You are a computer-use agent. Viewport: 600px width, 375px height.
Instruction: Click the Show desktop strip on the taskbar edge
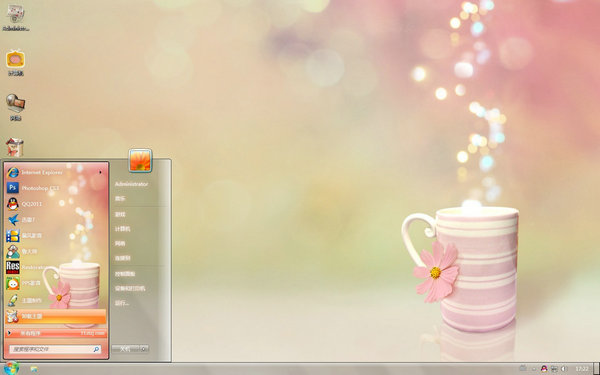(596, 369)
